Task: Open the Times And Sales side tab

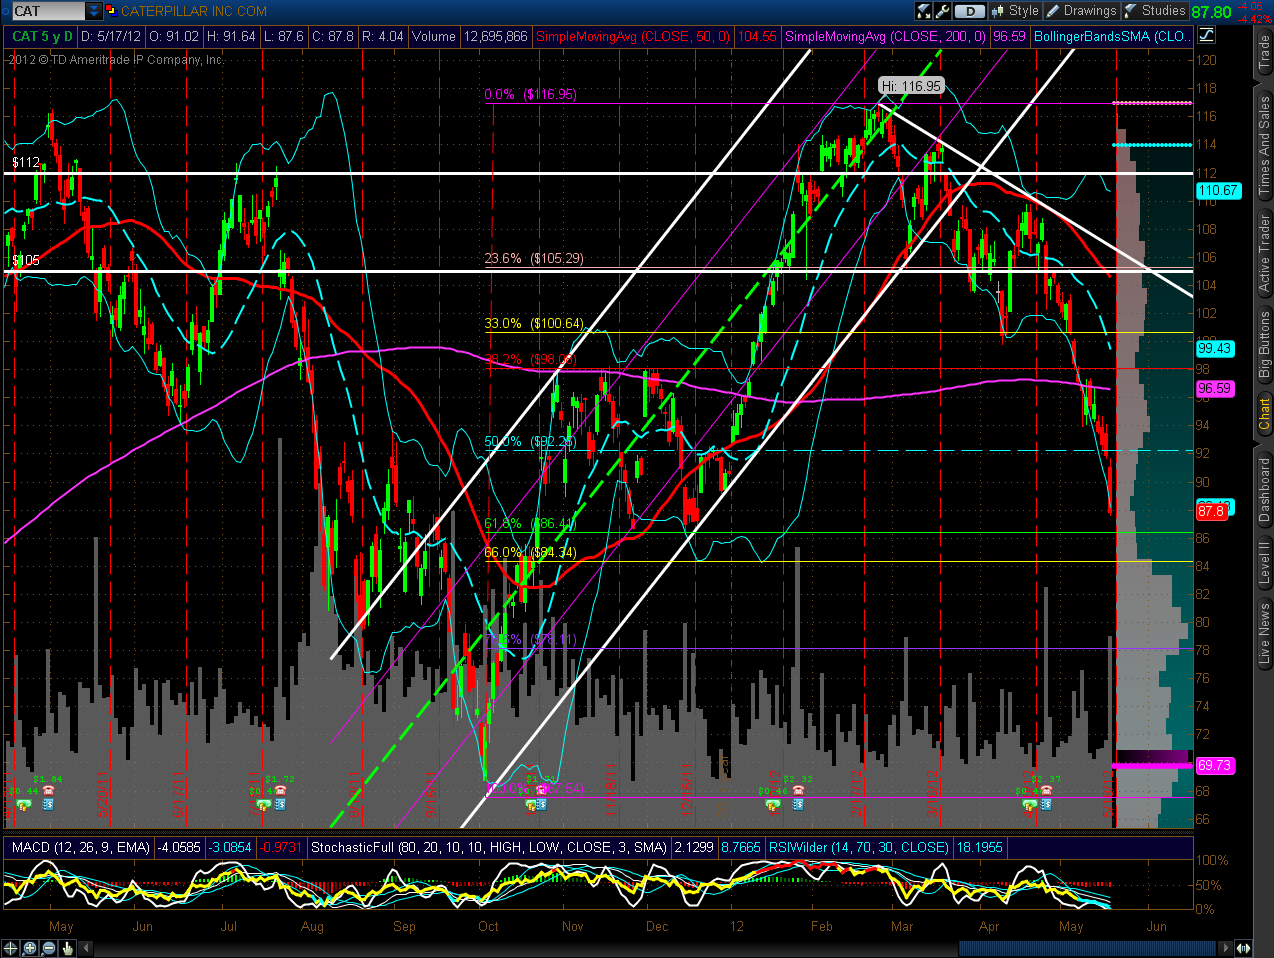Action: pos(1264,145)
